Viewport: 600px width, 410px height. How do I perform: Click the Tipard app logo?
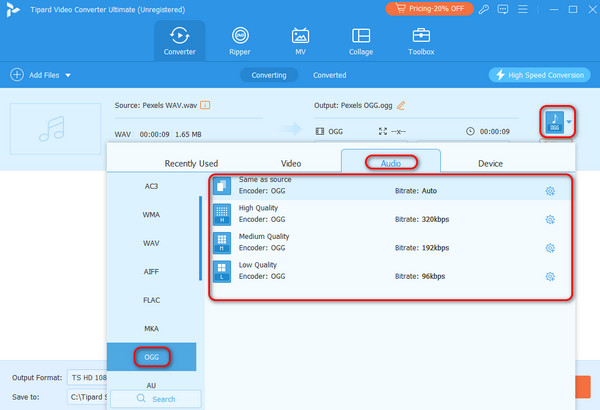click(13, 10)
